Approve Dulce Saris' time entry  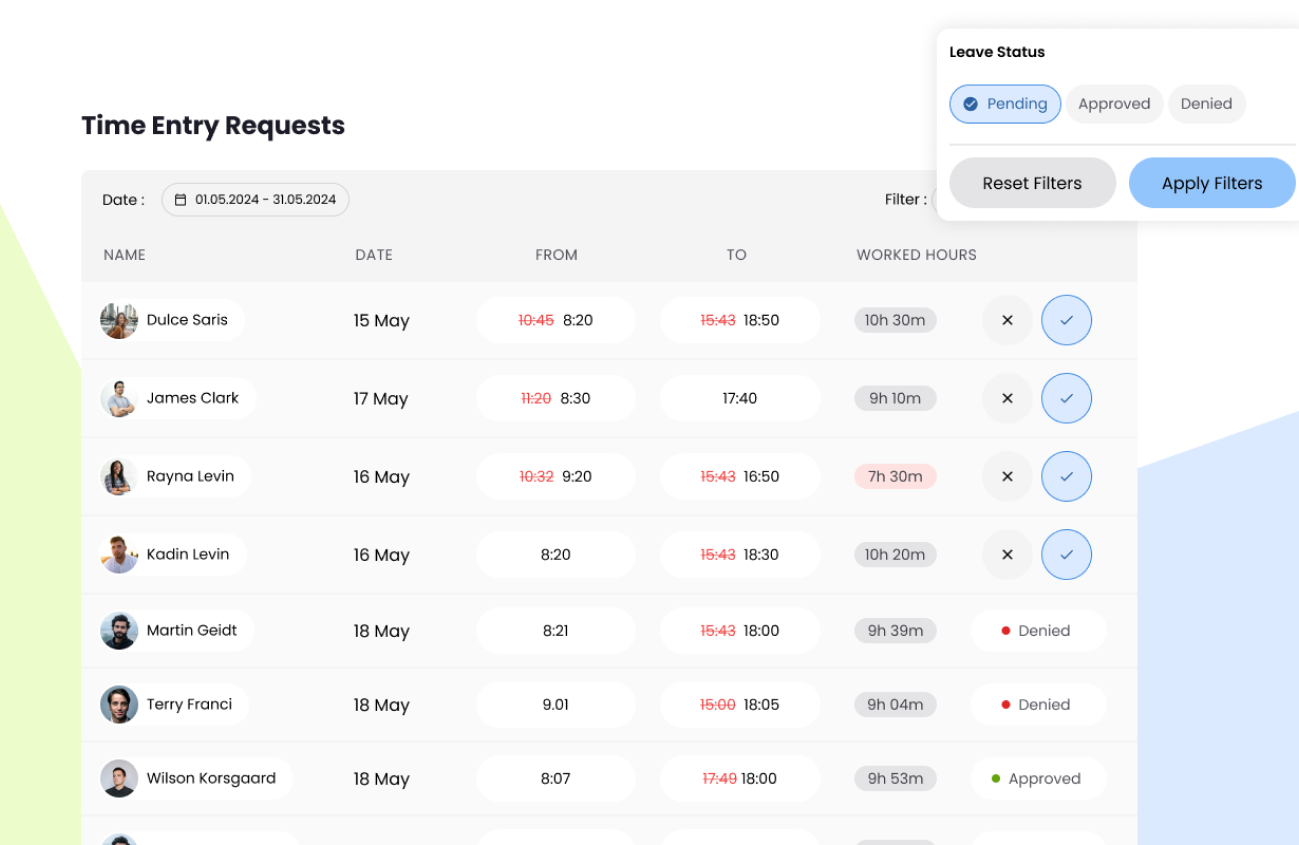coord(1066,320)
